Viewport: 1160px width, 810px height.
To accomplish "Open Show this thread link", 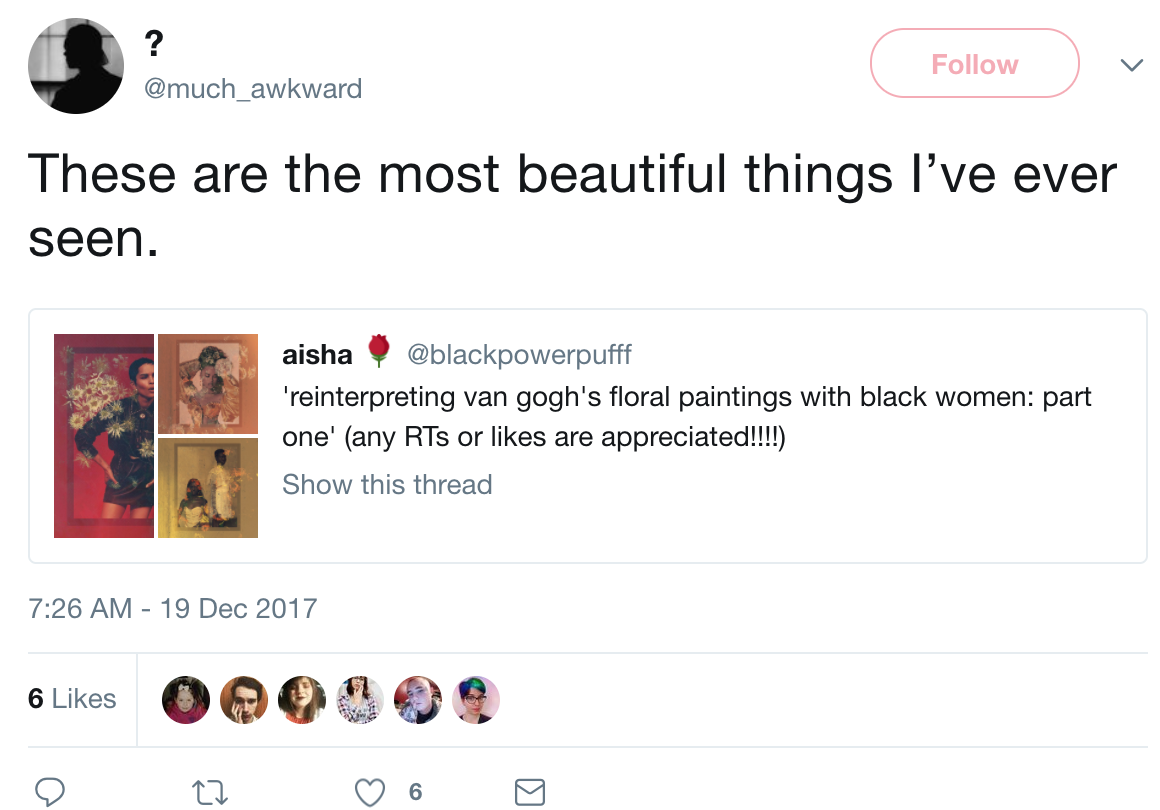I will 387,485.
